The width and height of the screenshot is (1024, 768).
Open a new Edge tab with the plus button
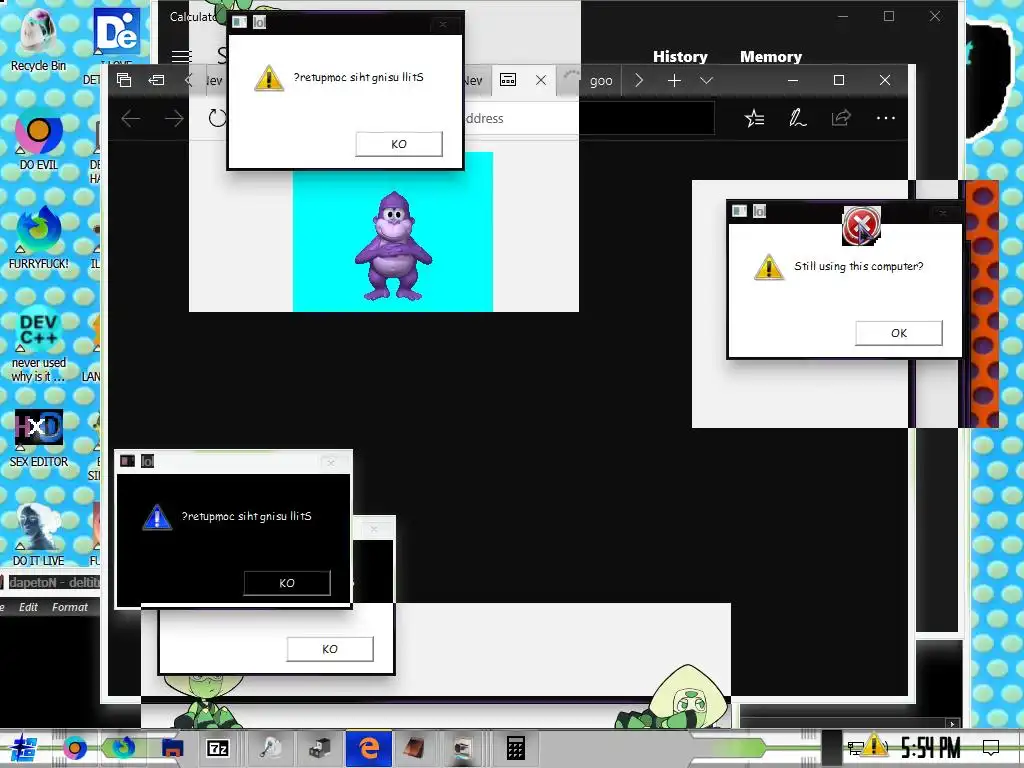(x=675, y=80)
